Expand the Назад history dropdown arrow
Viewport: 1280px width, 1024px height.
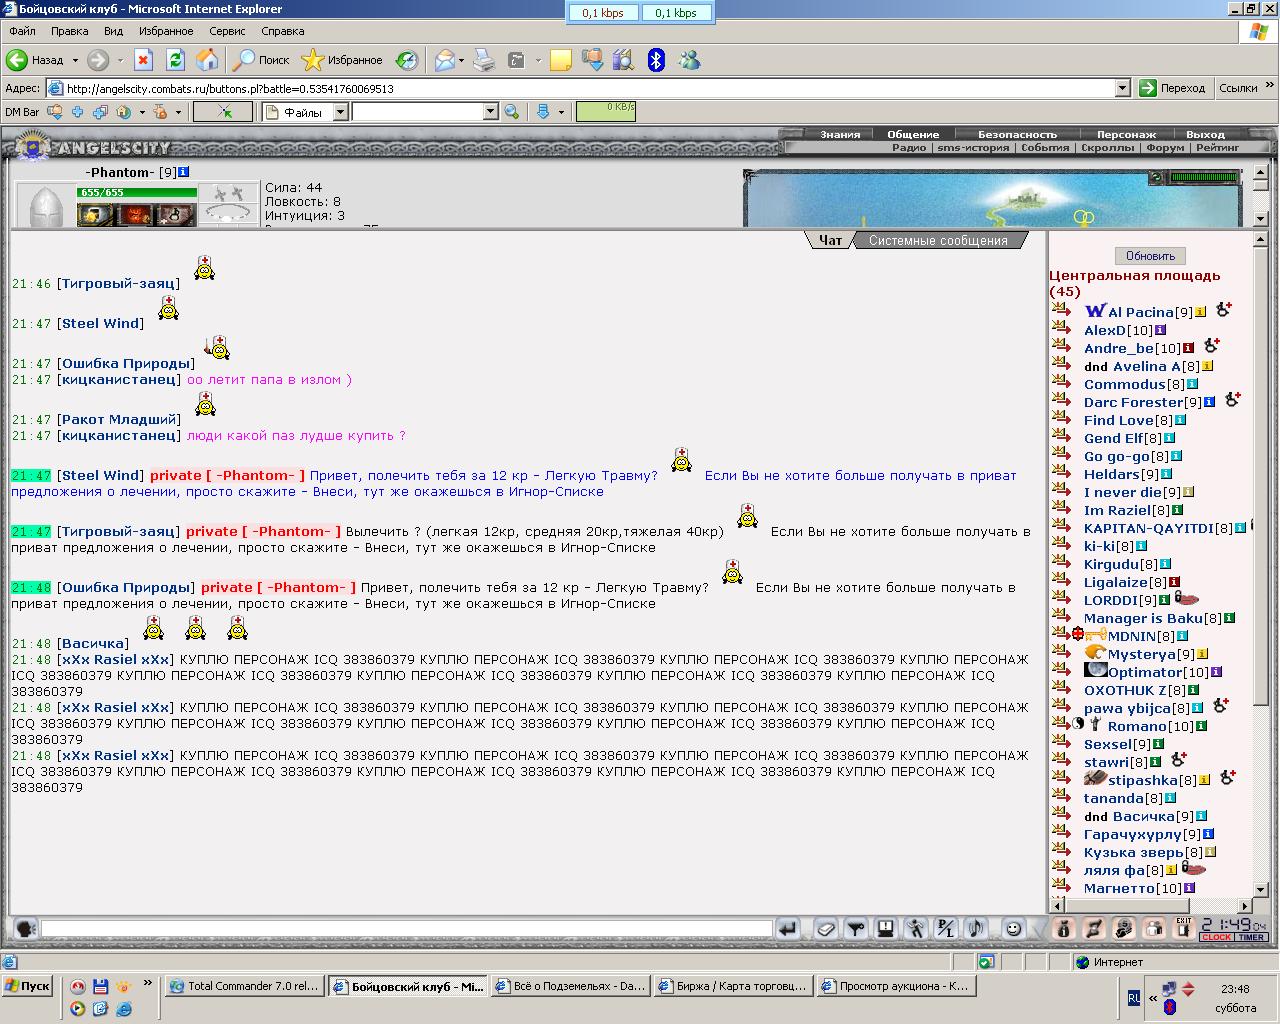pyautogui.click(x=75, y=60)
